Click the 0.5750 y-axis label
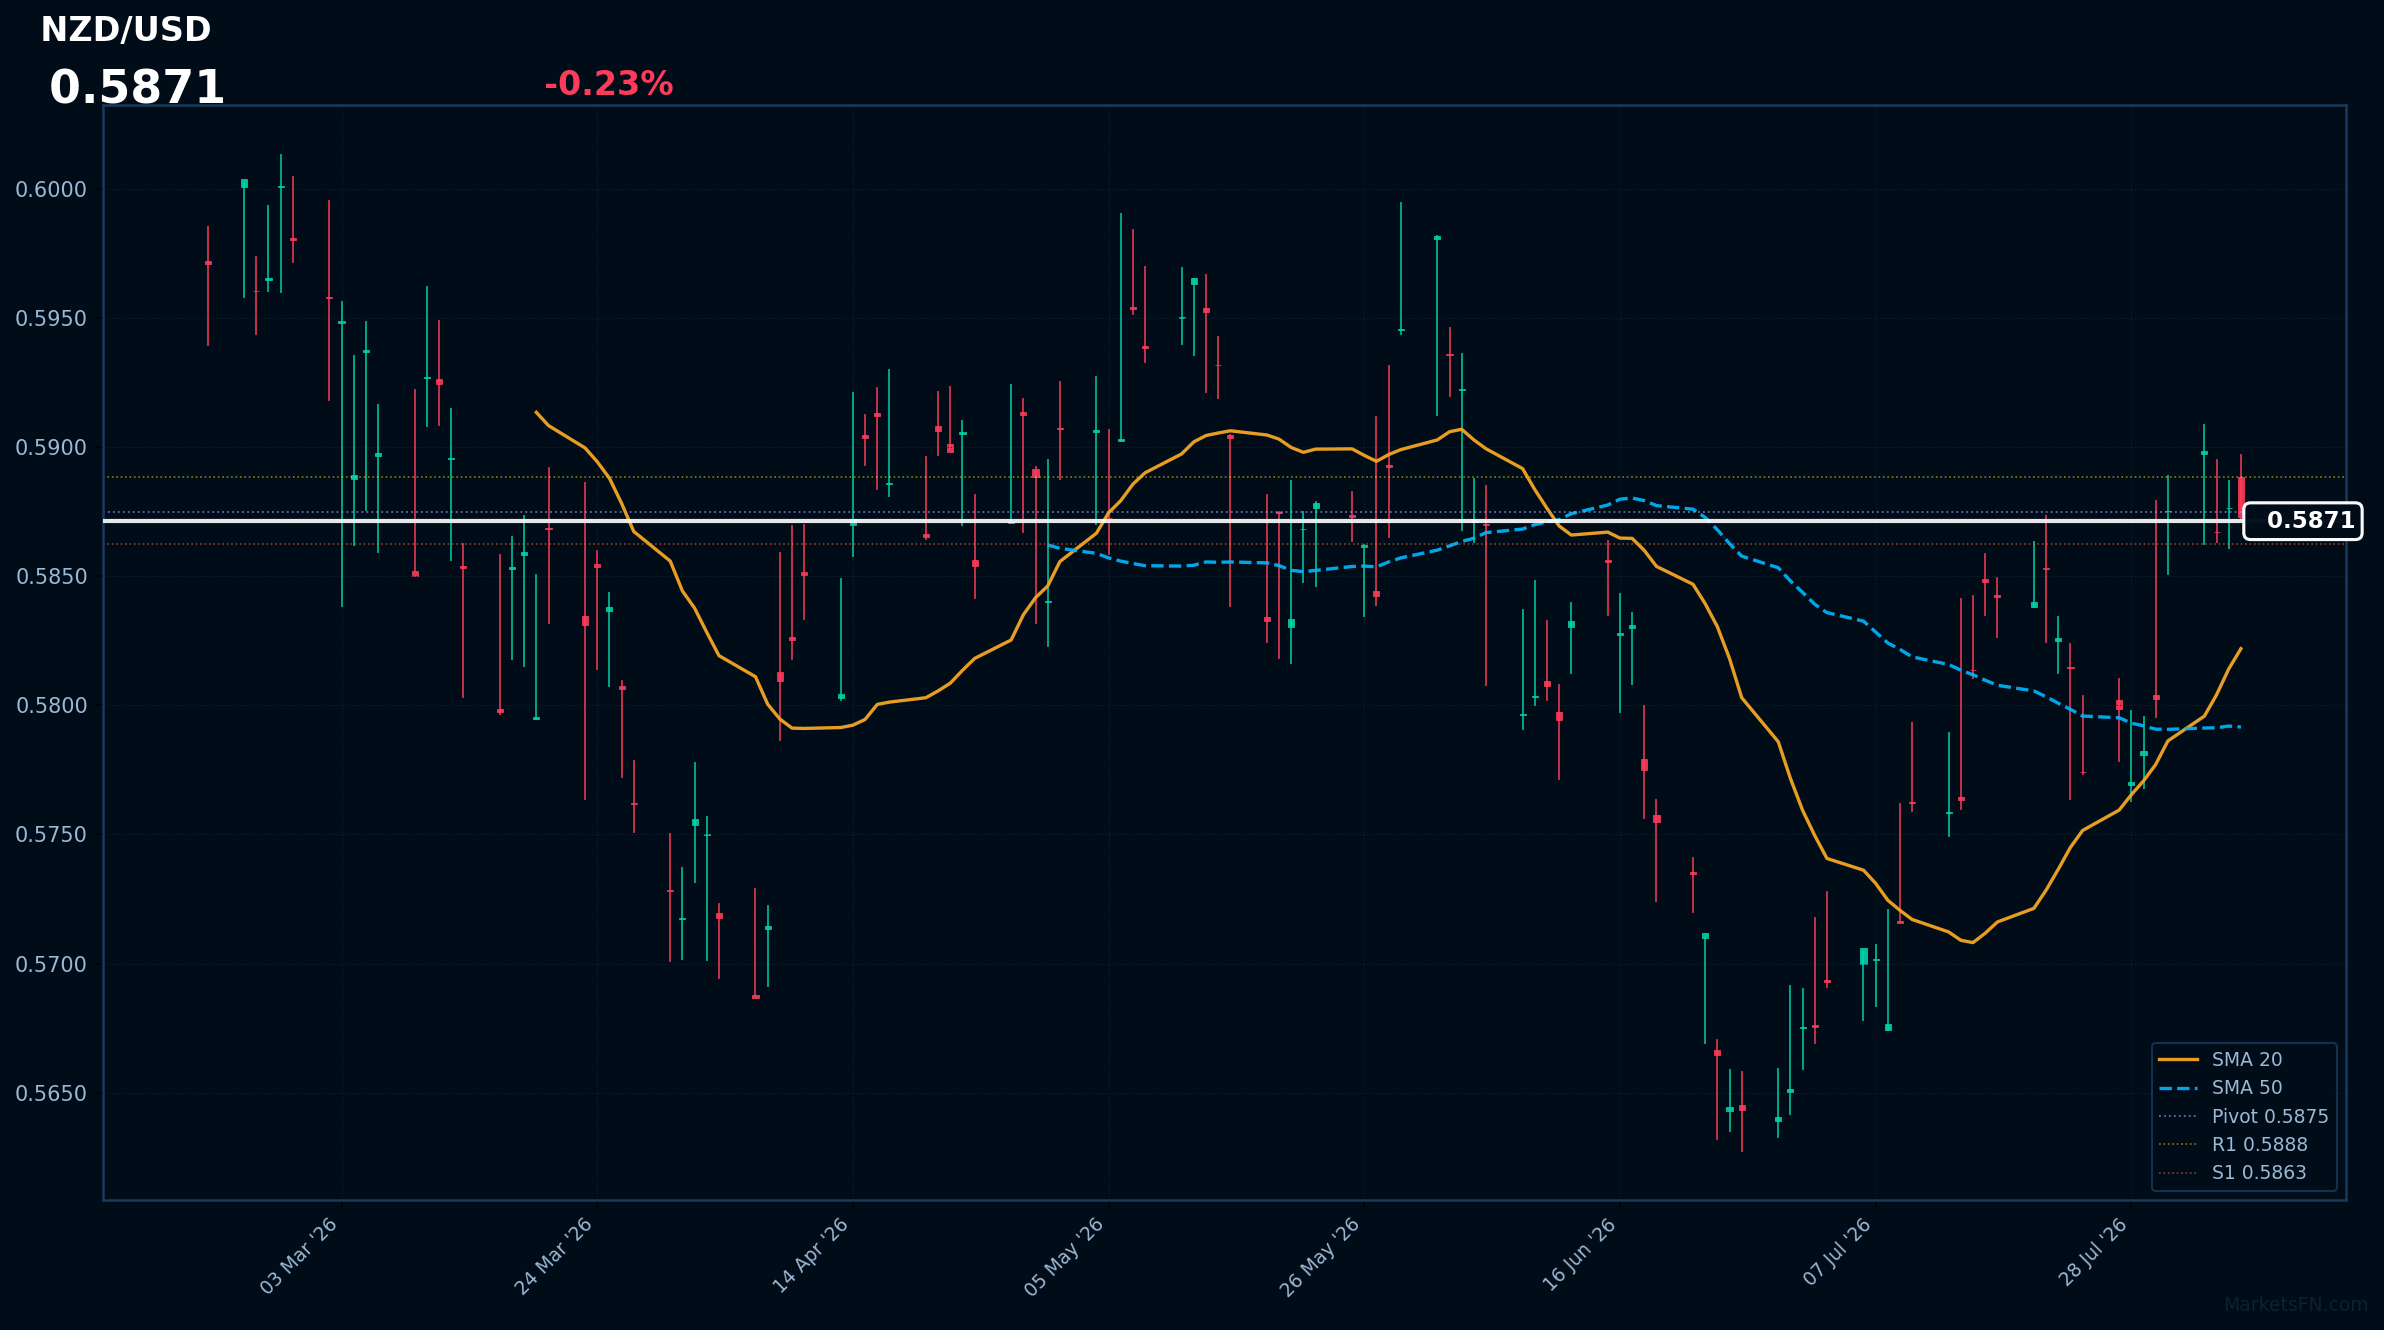This screenshot has height=1330, width=2384. [51, 835]
